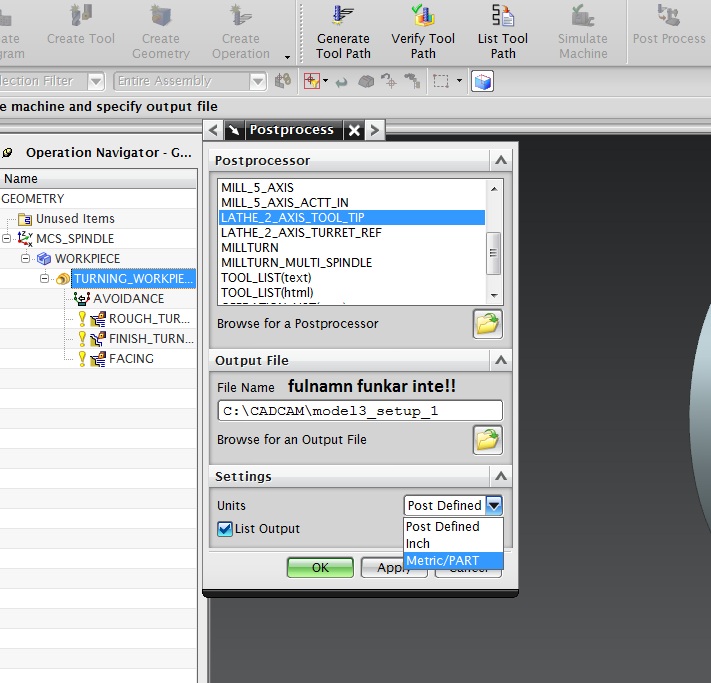The width and height of the screenshot is (711, 683).
Task: Click the Create Geometry icon
Action: pyautogui.click(x=161, y=15)
